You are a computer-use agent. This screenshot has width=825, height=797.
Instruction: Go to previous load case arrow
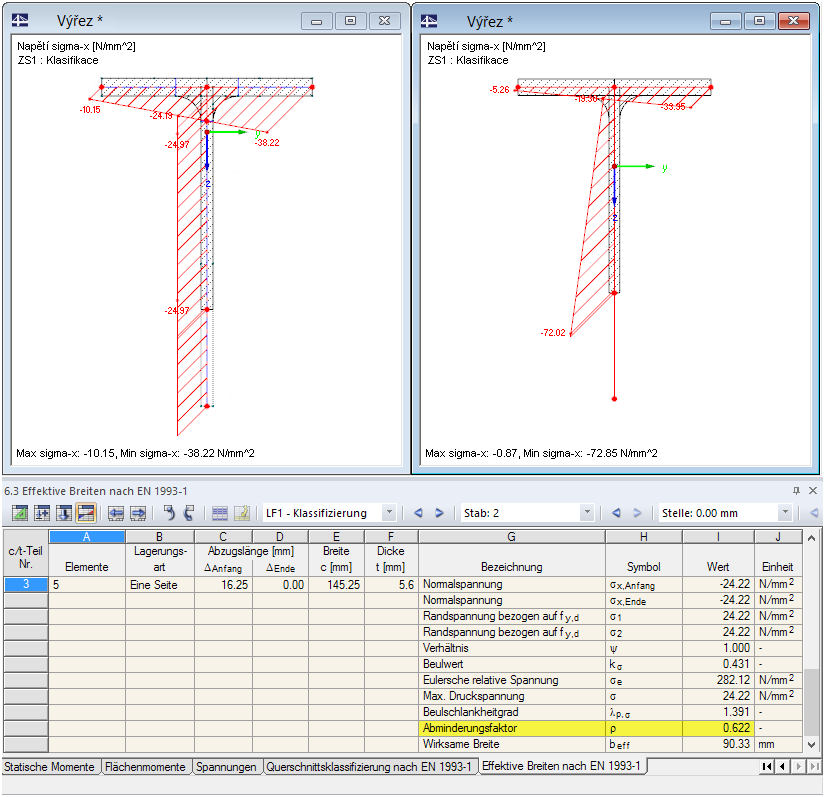tap(418, 512)
